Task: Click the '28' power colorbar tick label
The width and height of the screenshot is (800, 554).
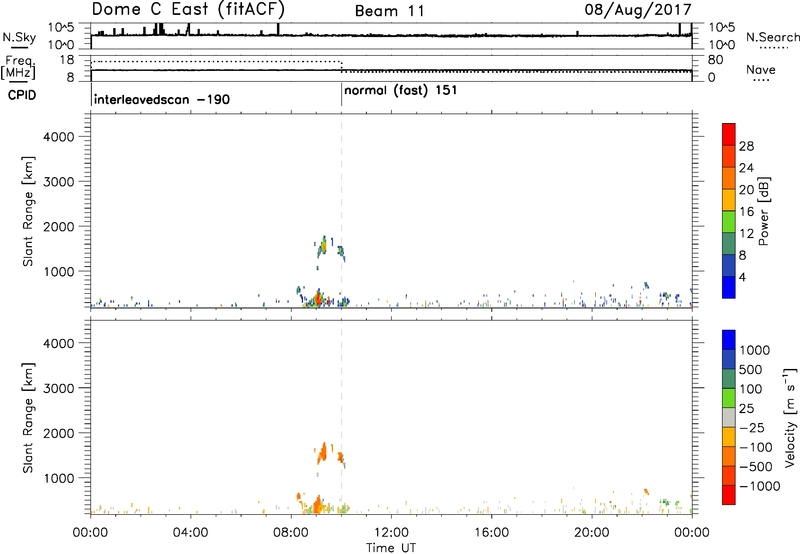Action: (746, 146)
